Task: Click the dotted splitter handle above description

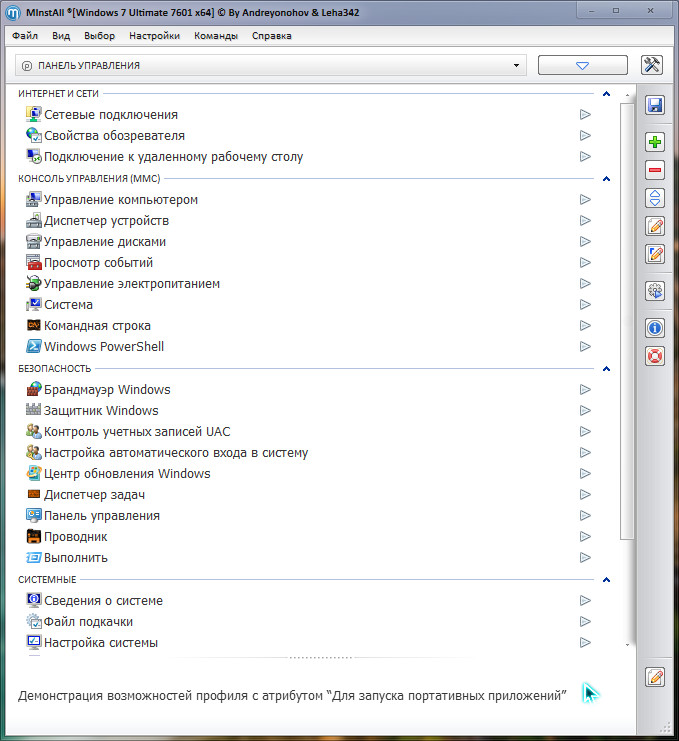Action: coord(321,657)
